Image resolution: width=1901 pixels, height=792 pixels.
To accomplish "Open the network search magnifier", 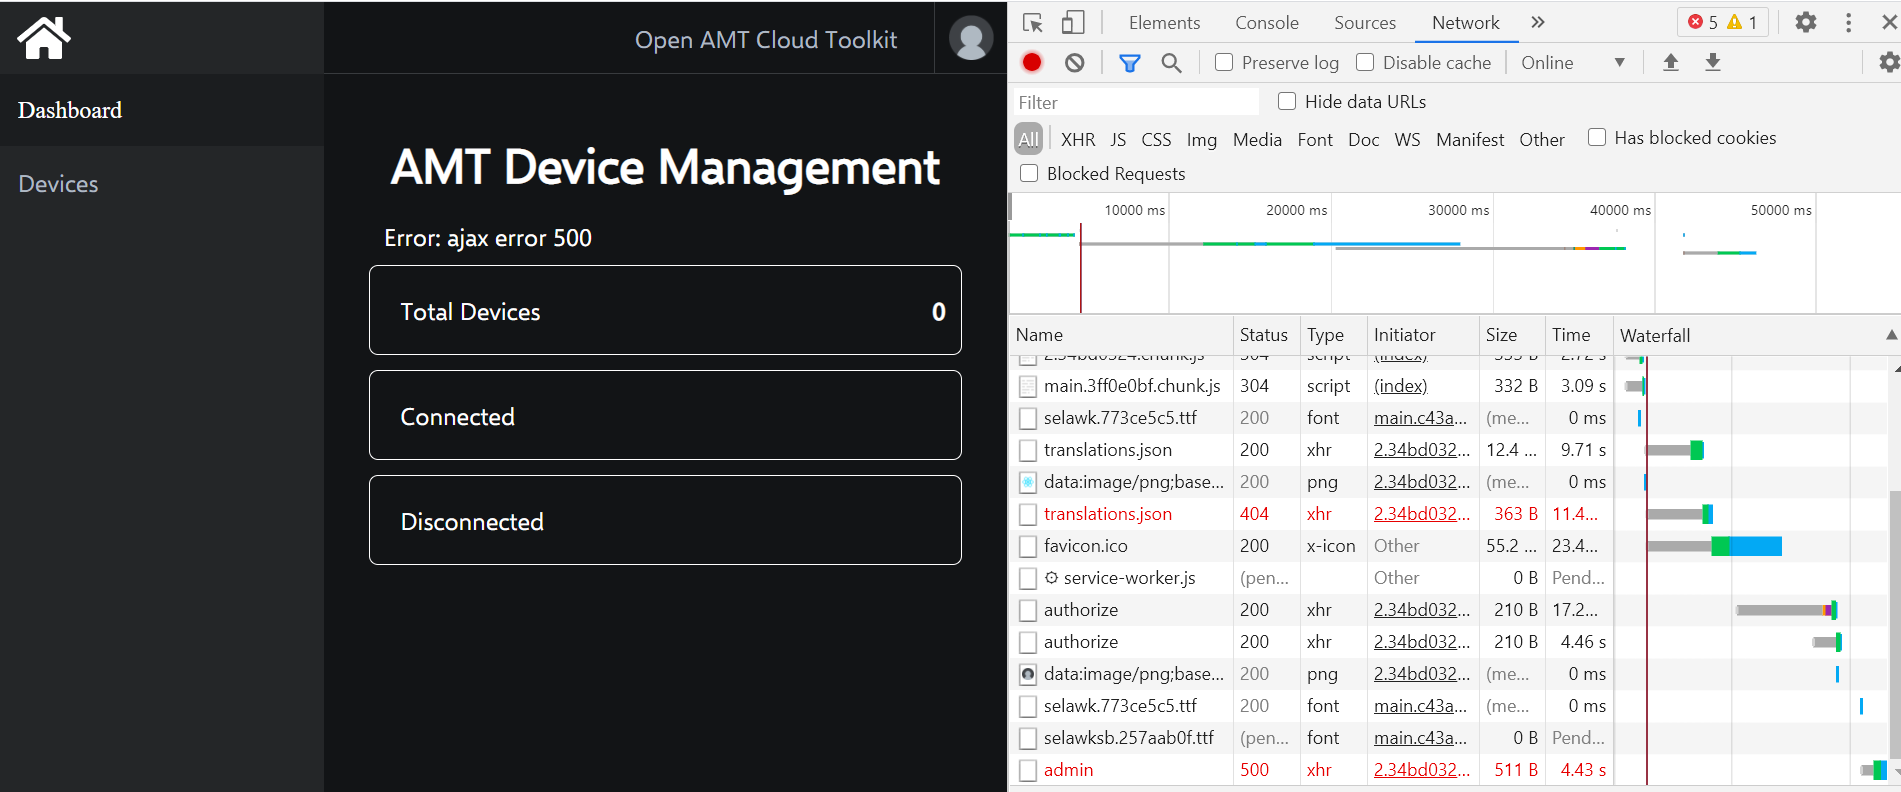I will click(x=1171, y=63).
